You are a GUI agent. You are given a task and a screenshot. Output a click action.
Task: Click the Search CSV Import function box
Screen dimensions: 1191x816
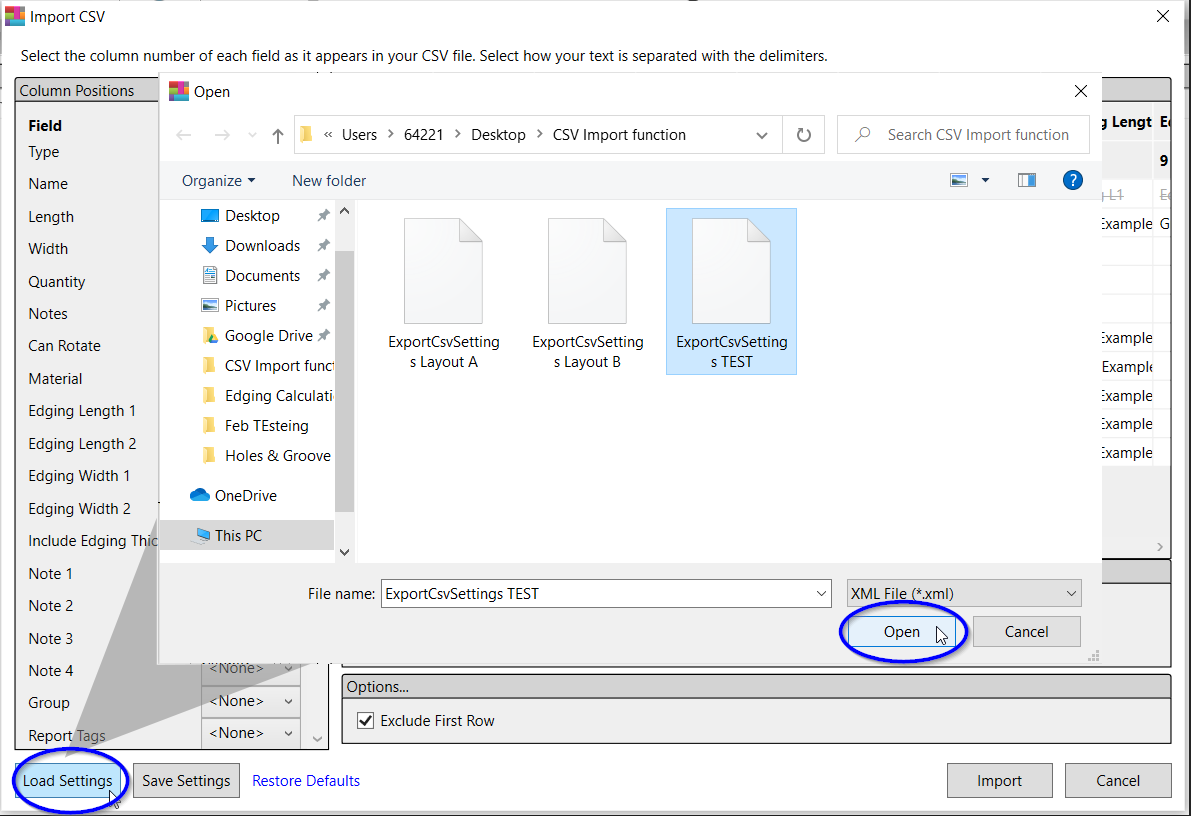point(963,134)
